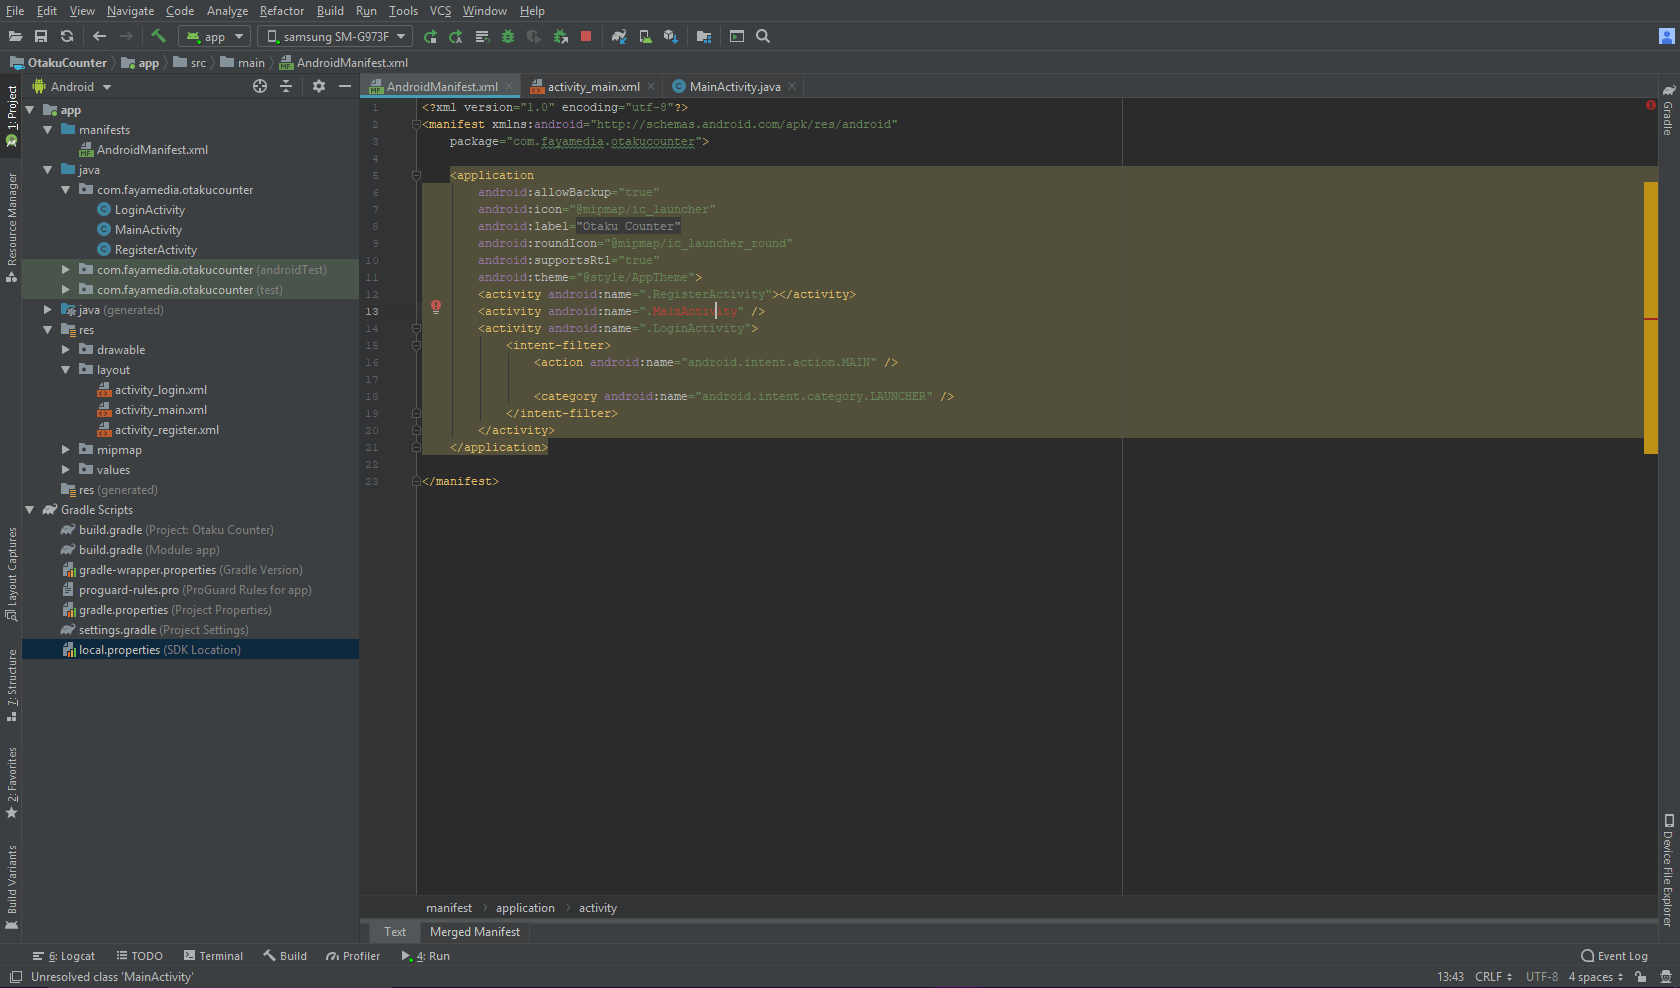Open the AVD Manager icon
This screenshot has height=988, width=1680.
click(645, 36)
